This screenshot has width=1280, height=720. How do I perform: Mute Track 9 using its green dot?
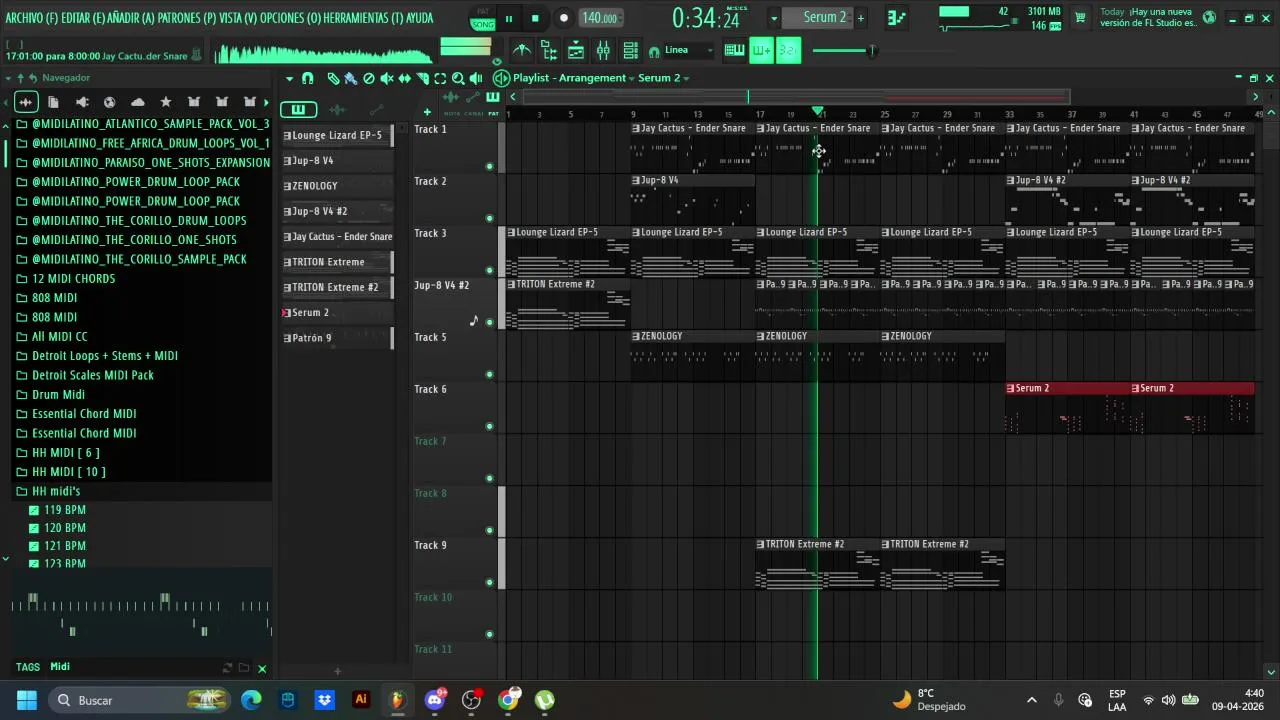(489, 582)
